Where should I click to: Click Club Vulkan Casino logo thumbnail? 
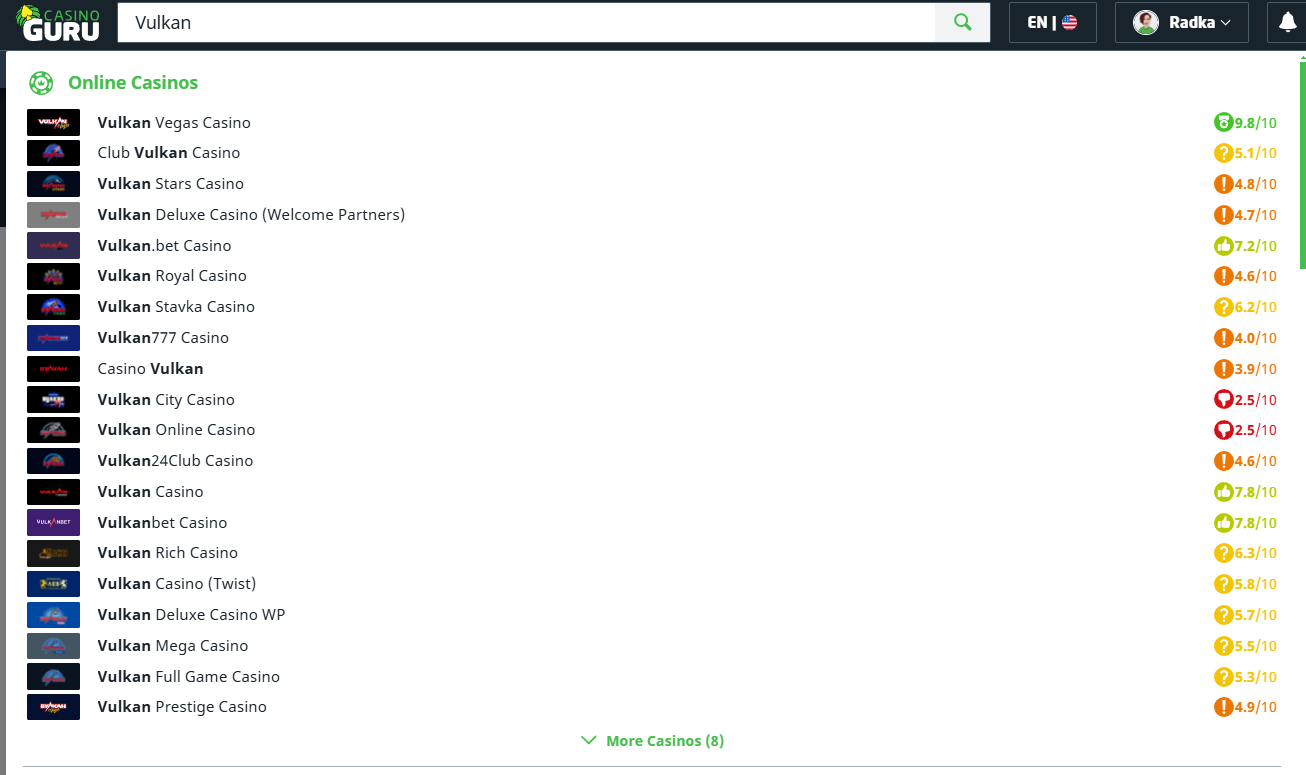53,153
